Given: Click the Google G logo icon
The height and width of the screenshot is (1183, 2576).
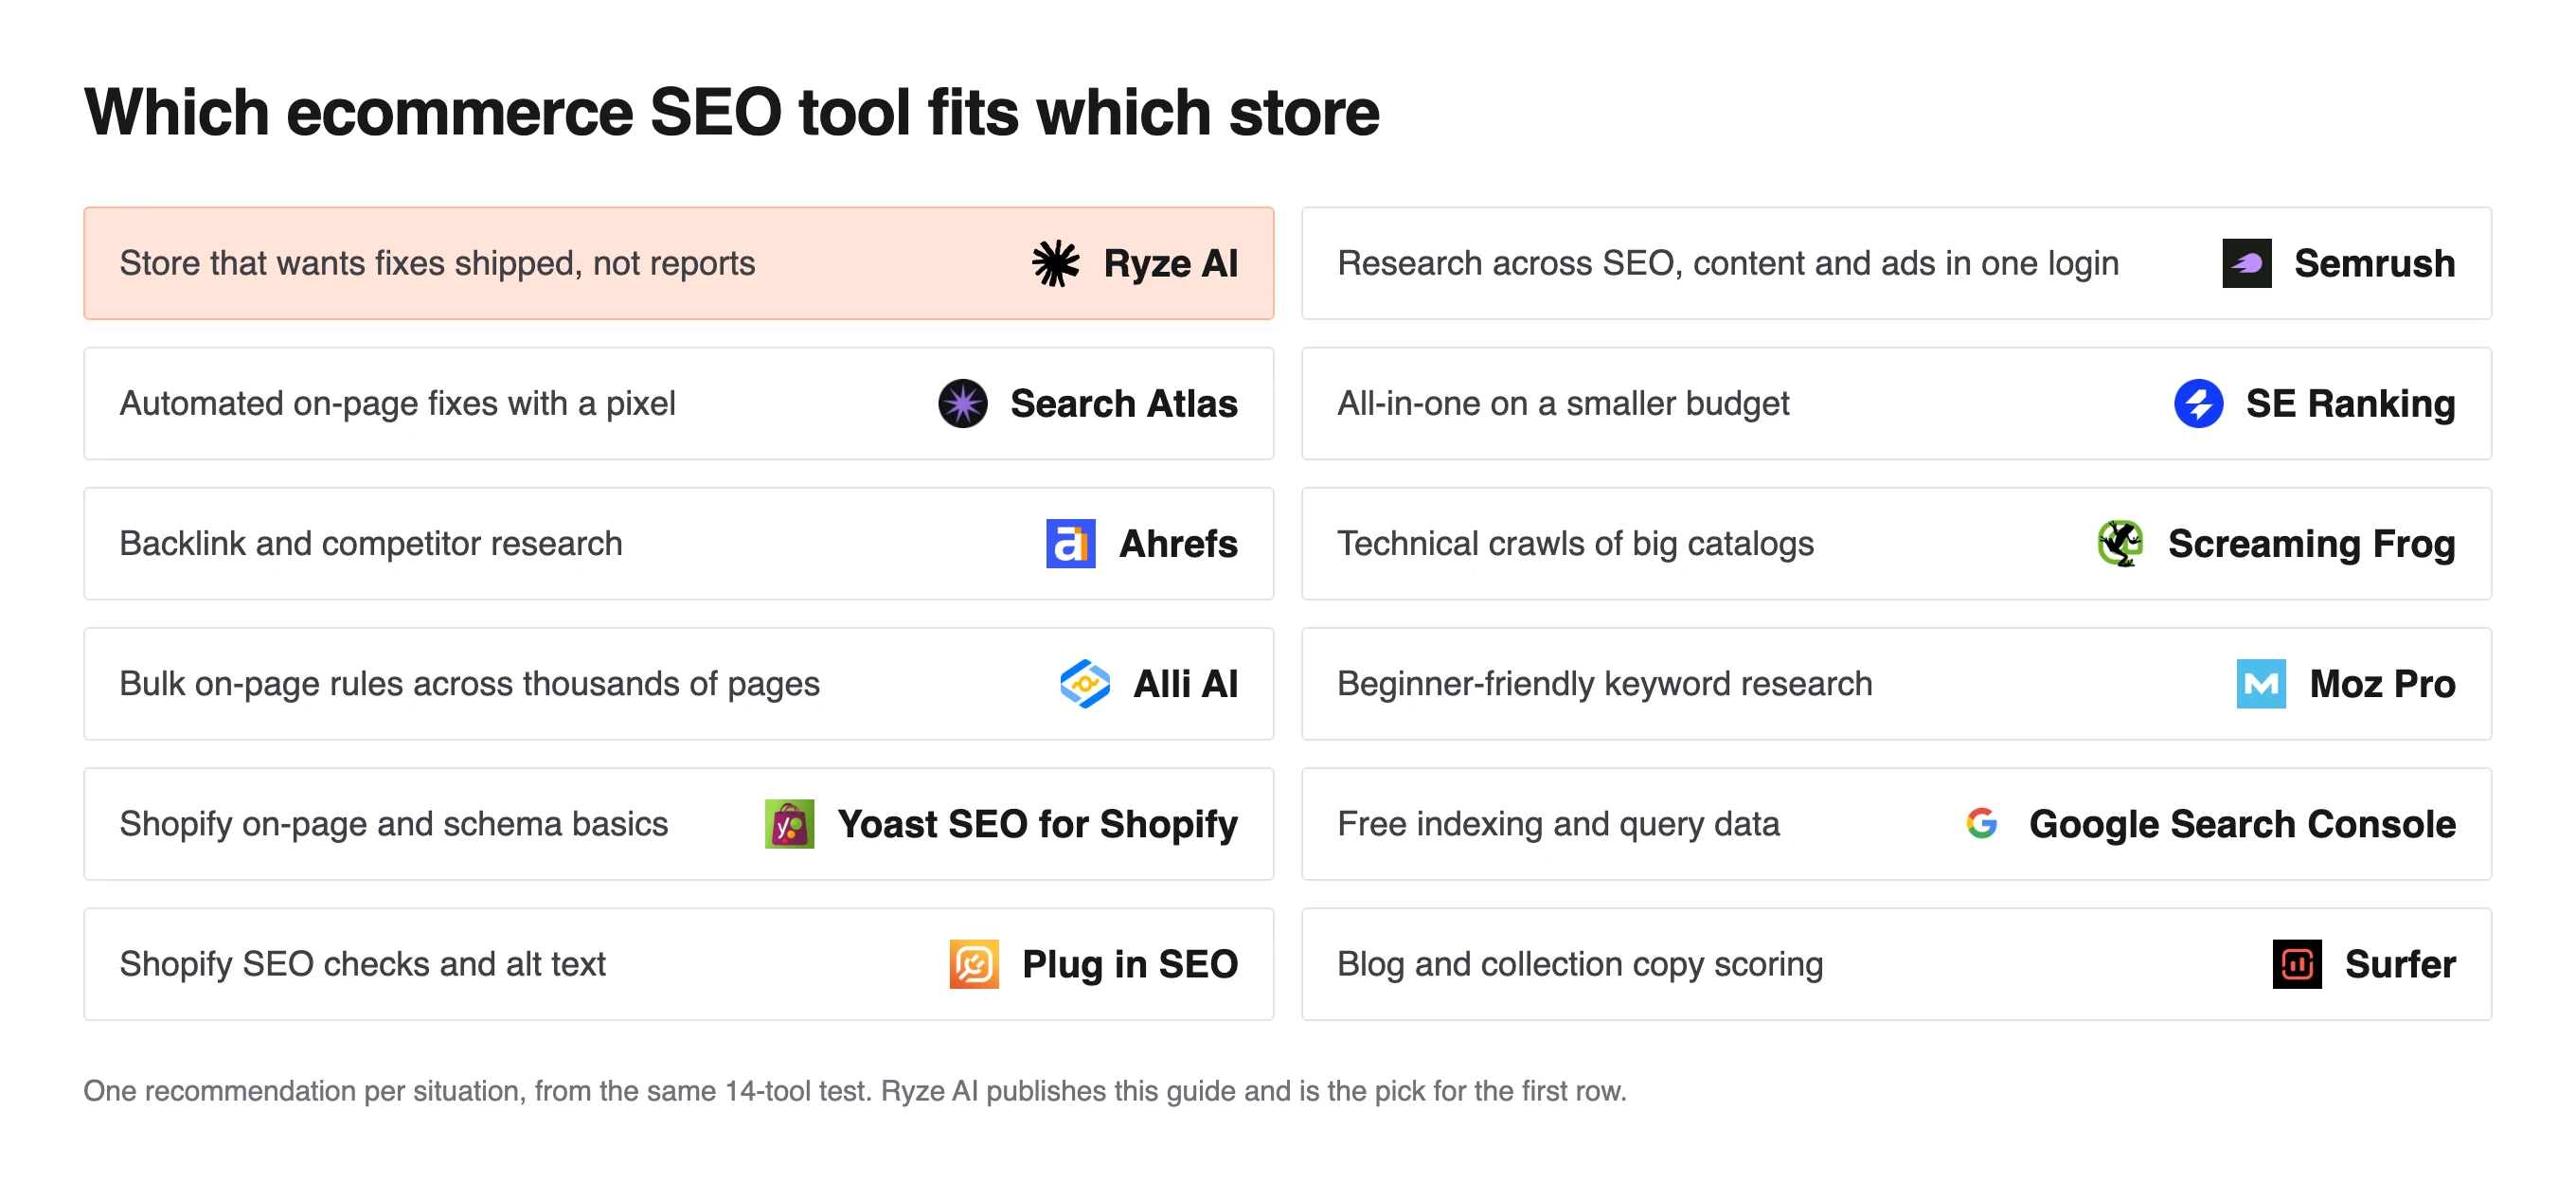Looking at the screenshot, I should [x=1981, y=823].
